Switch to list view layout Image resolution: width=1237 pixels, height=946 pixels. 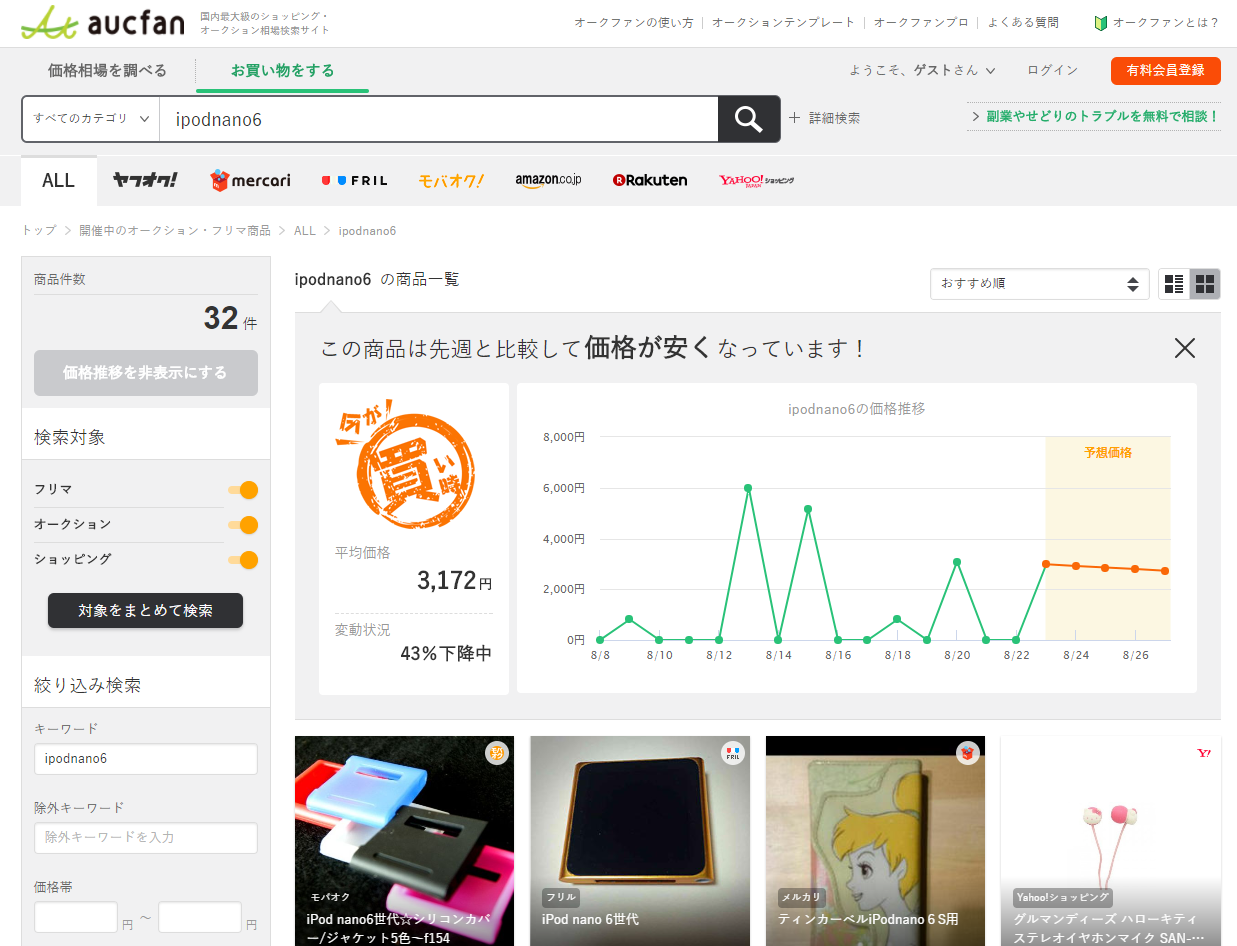pyautogui.click(x=1173, y=284)
